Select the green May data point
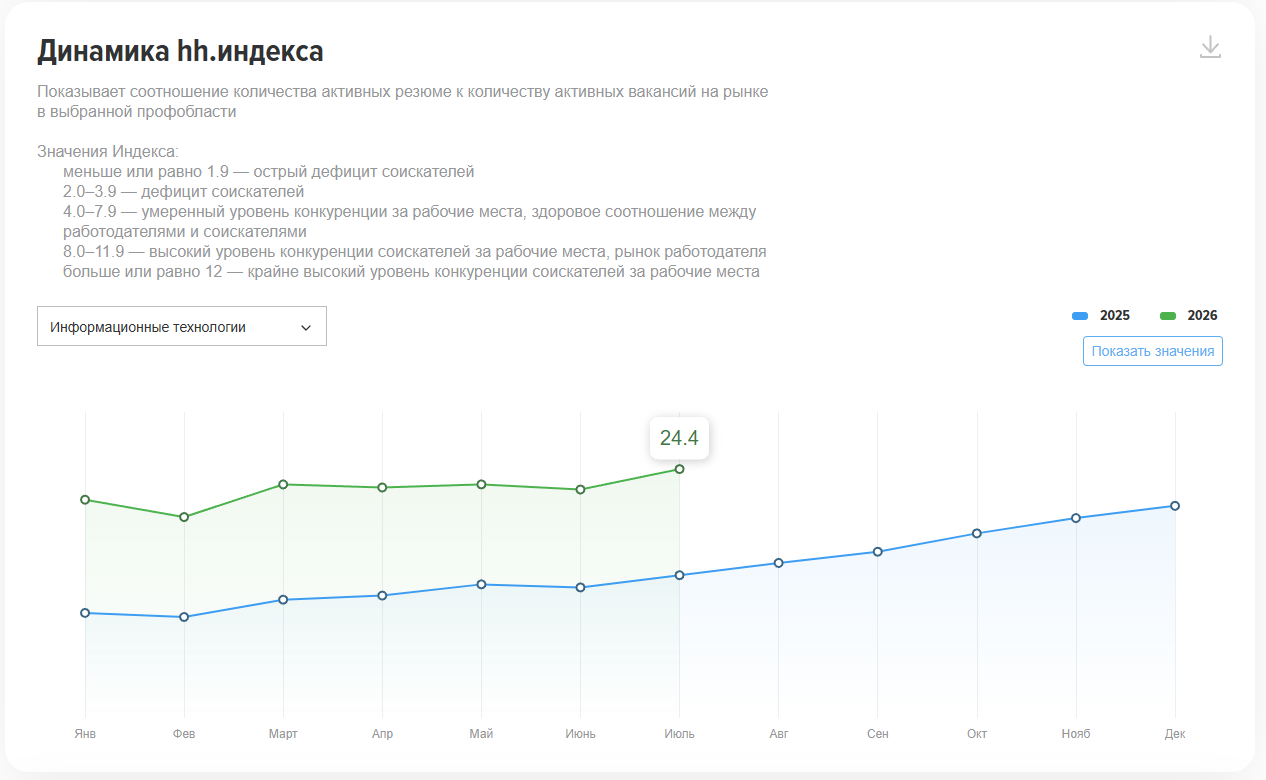 tap(481, 484)
